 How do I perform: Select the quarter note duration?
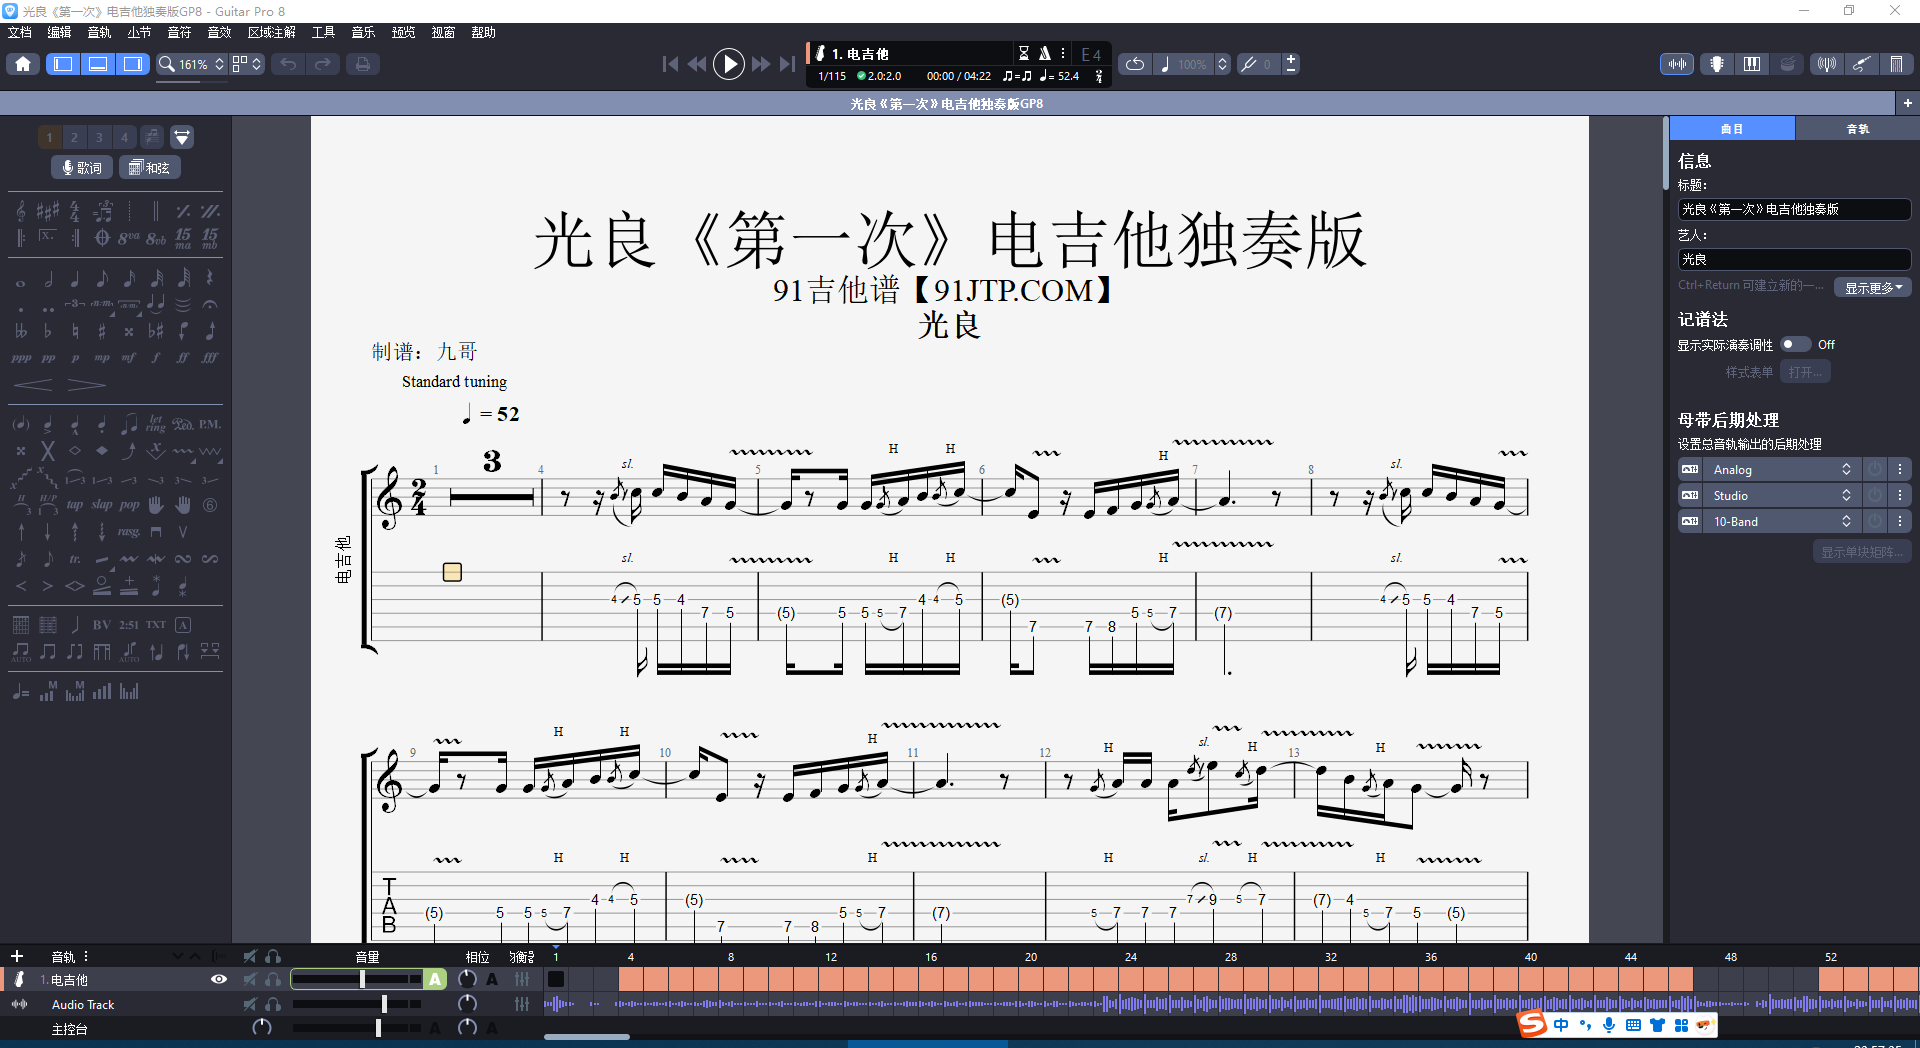tap(75, 278)
